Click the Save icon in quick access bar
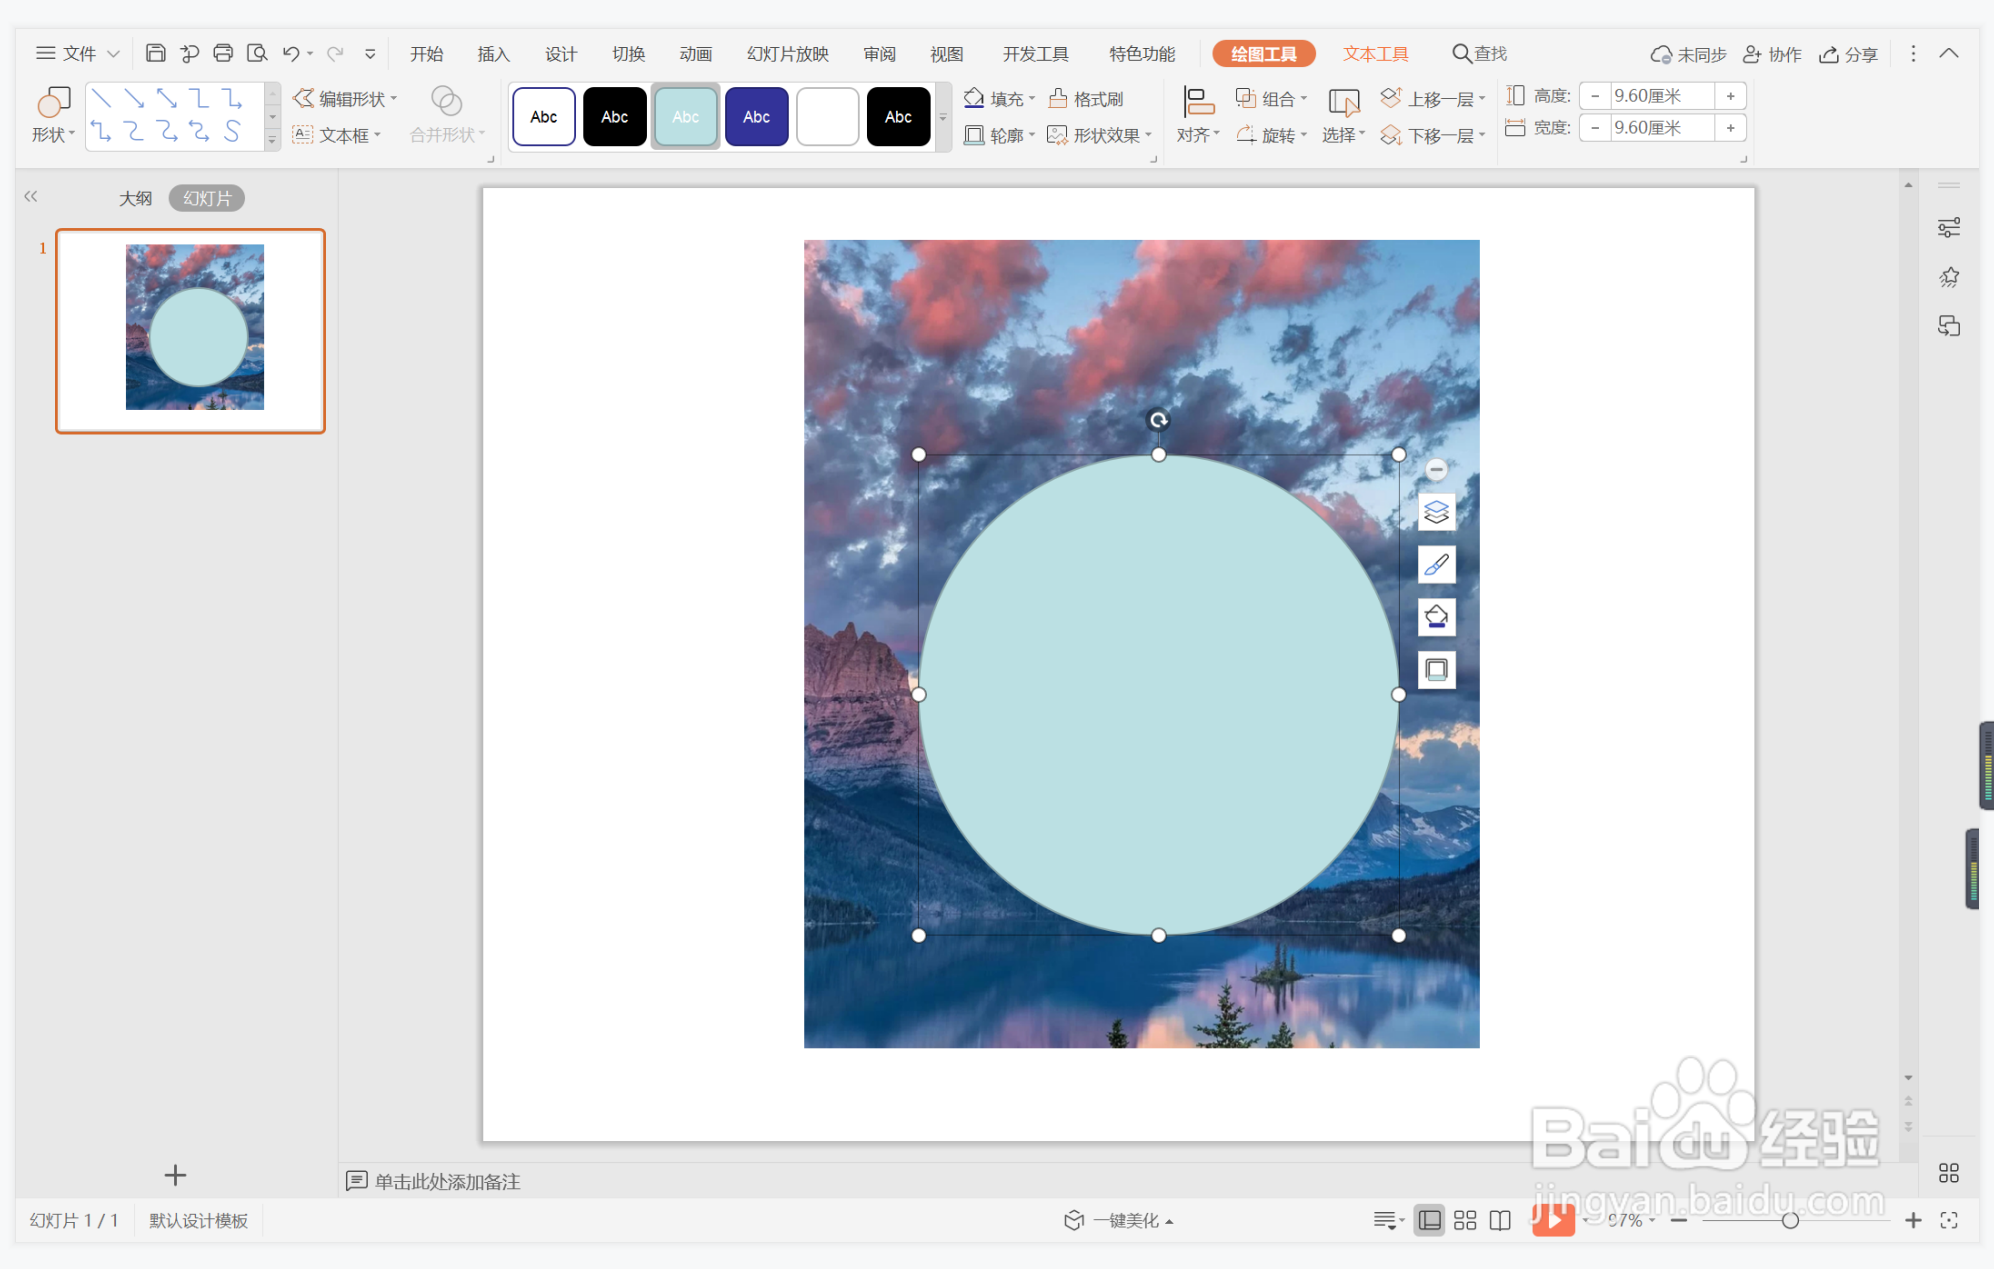The image size is (1994, 1269). 155,53
